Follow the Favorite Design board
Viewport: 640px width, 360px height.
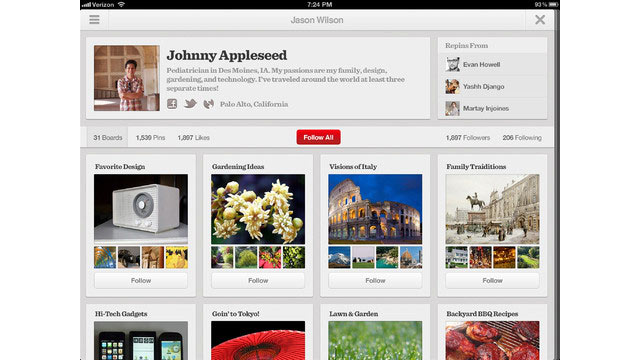[x=141, y=280]
